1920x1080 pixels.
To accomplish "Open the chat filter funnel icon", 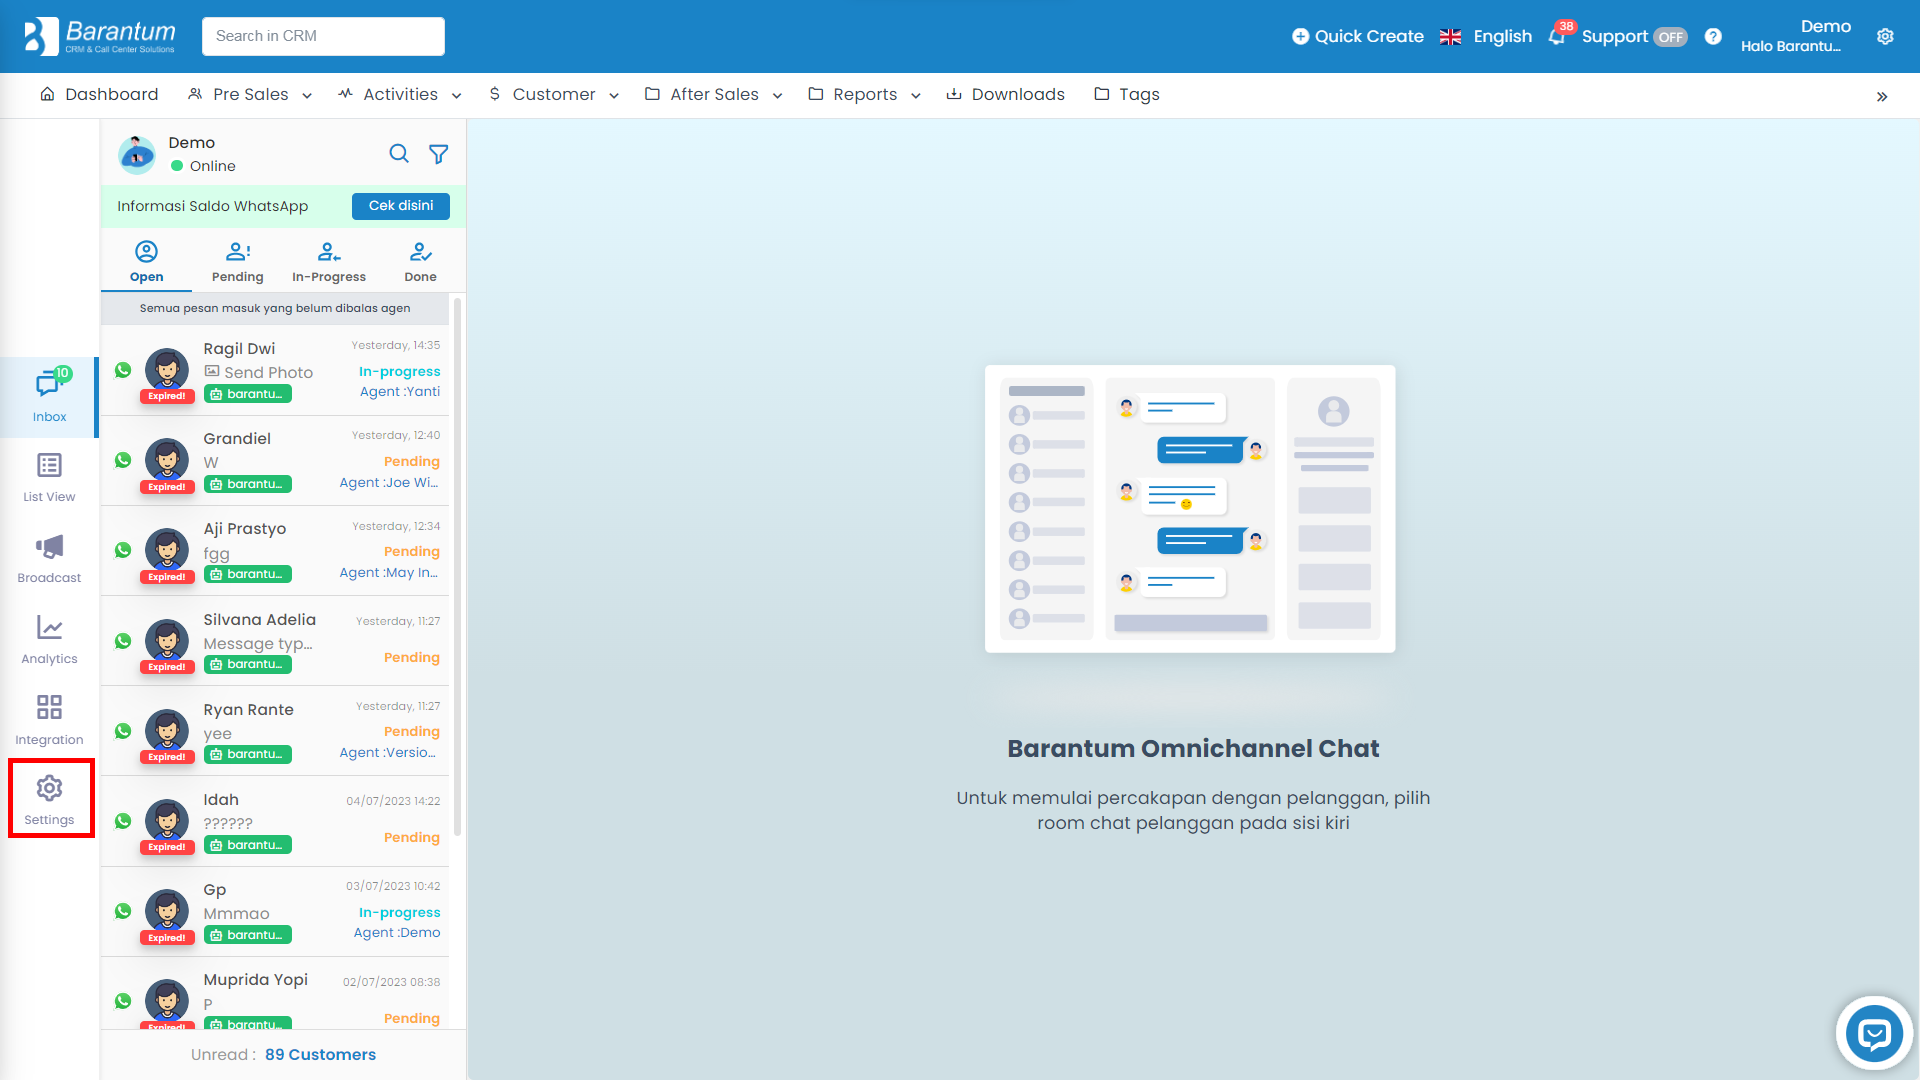I will pyautogui.click(x=438, y=154).
